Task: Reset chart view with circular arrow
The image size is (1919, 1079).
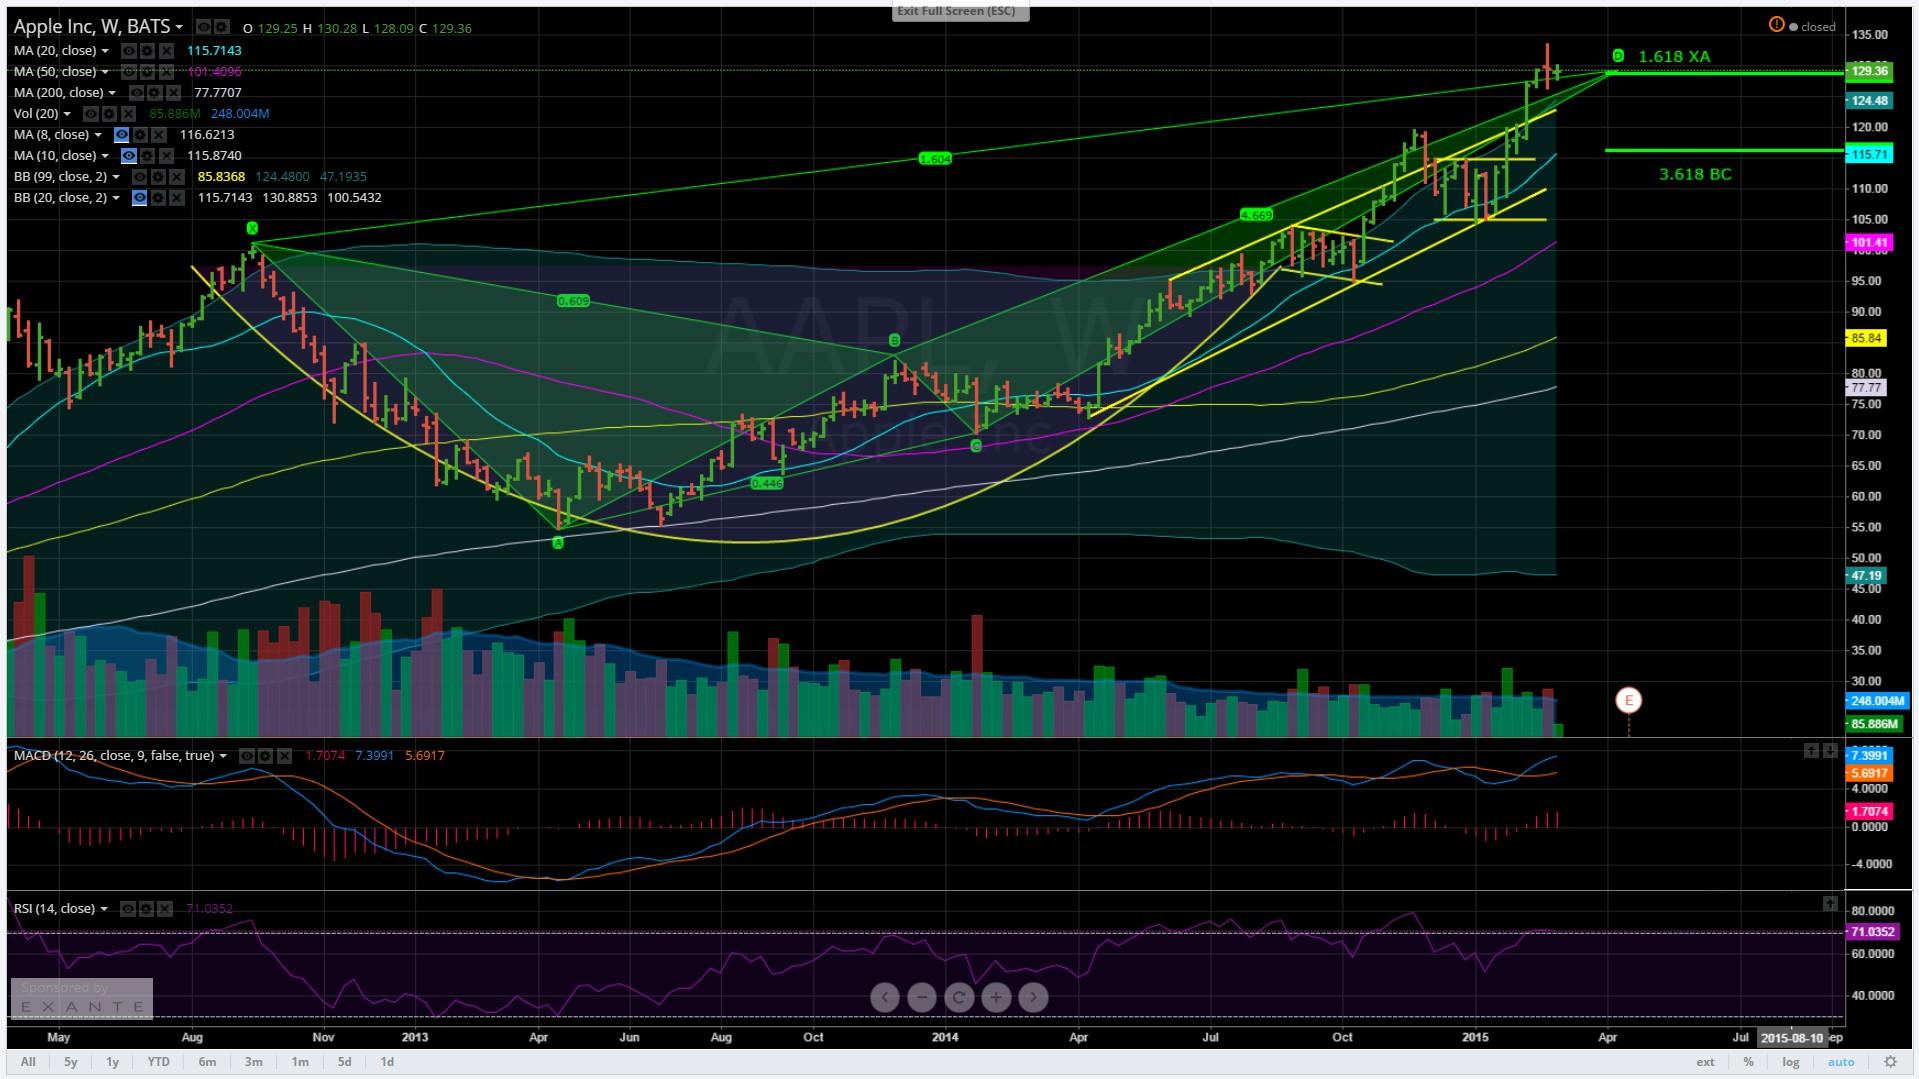Action: (958, 997)
